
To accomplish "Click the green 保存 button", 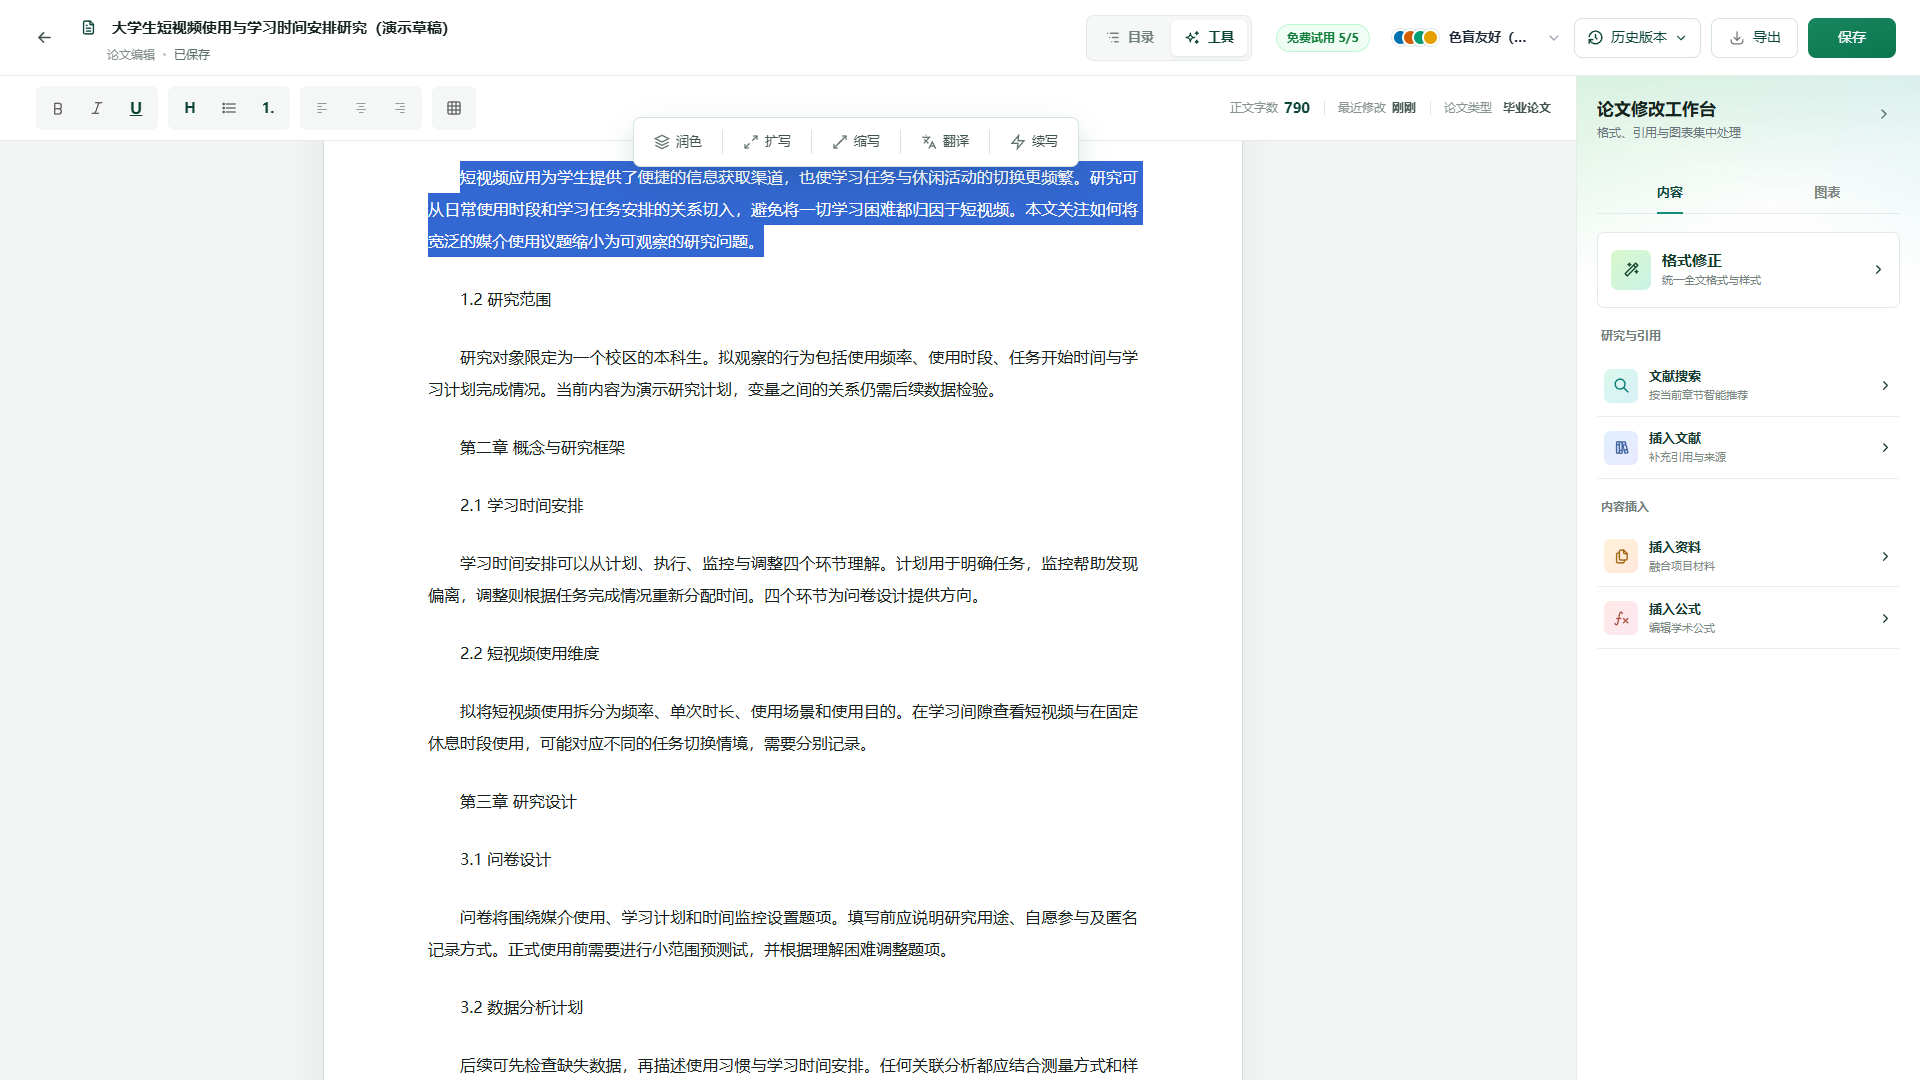I will point(1851,38).
